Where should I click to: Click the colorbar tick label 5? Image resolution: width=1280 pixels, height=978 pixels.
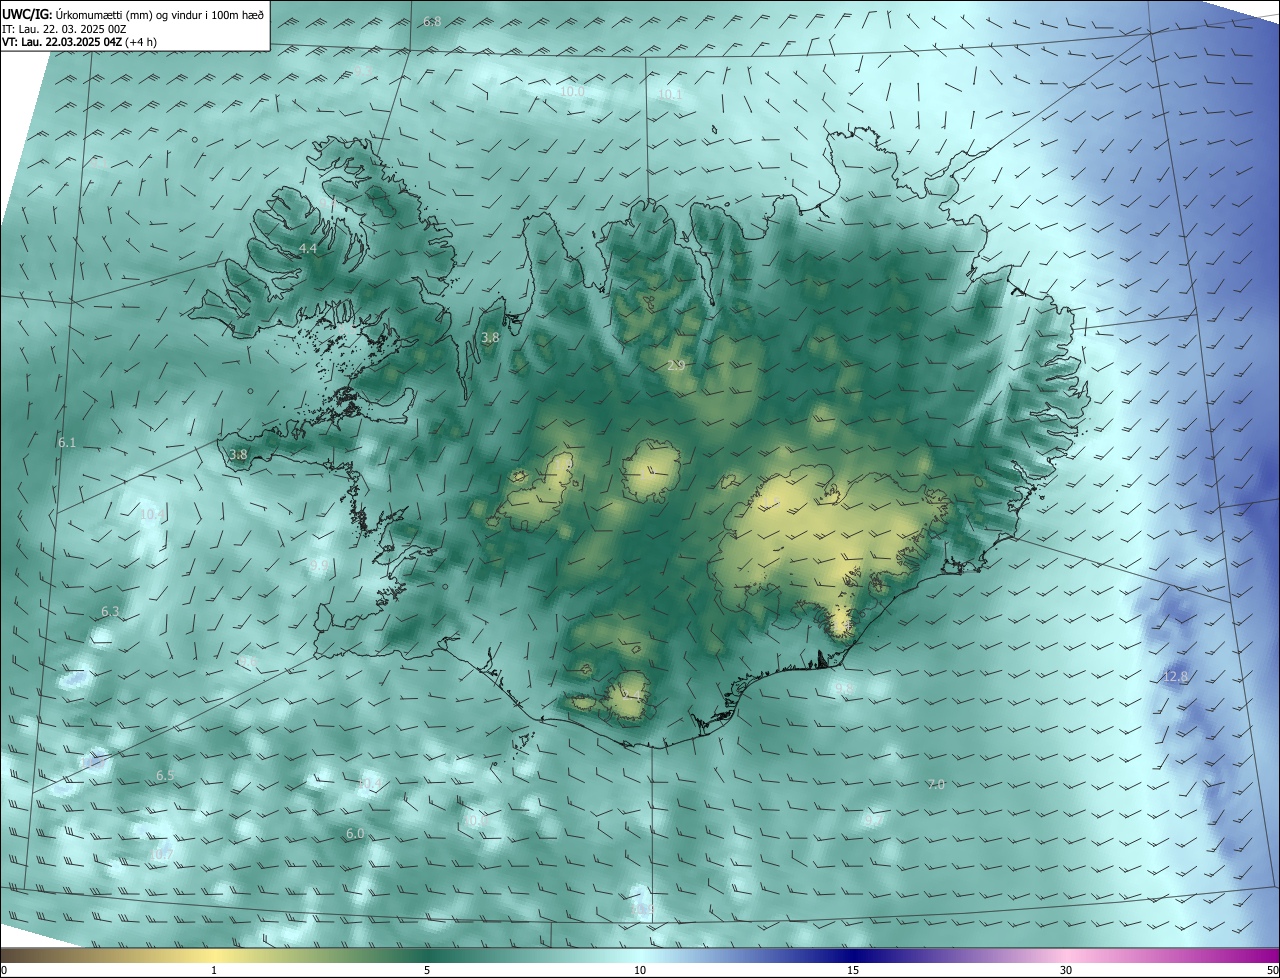tap(427, 971)
